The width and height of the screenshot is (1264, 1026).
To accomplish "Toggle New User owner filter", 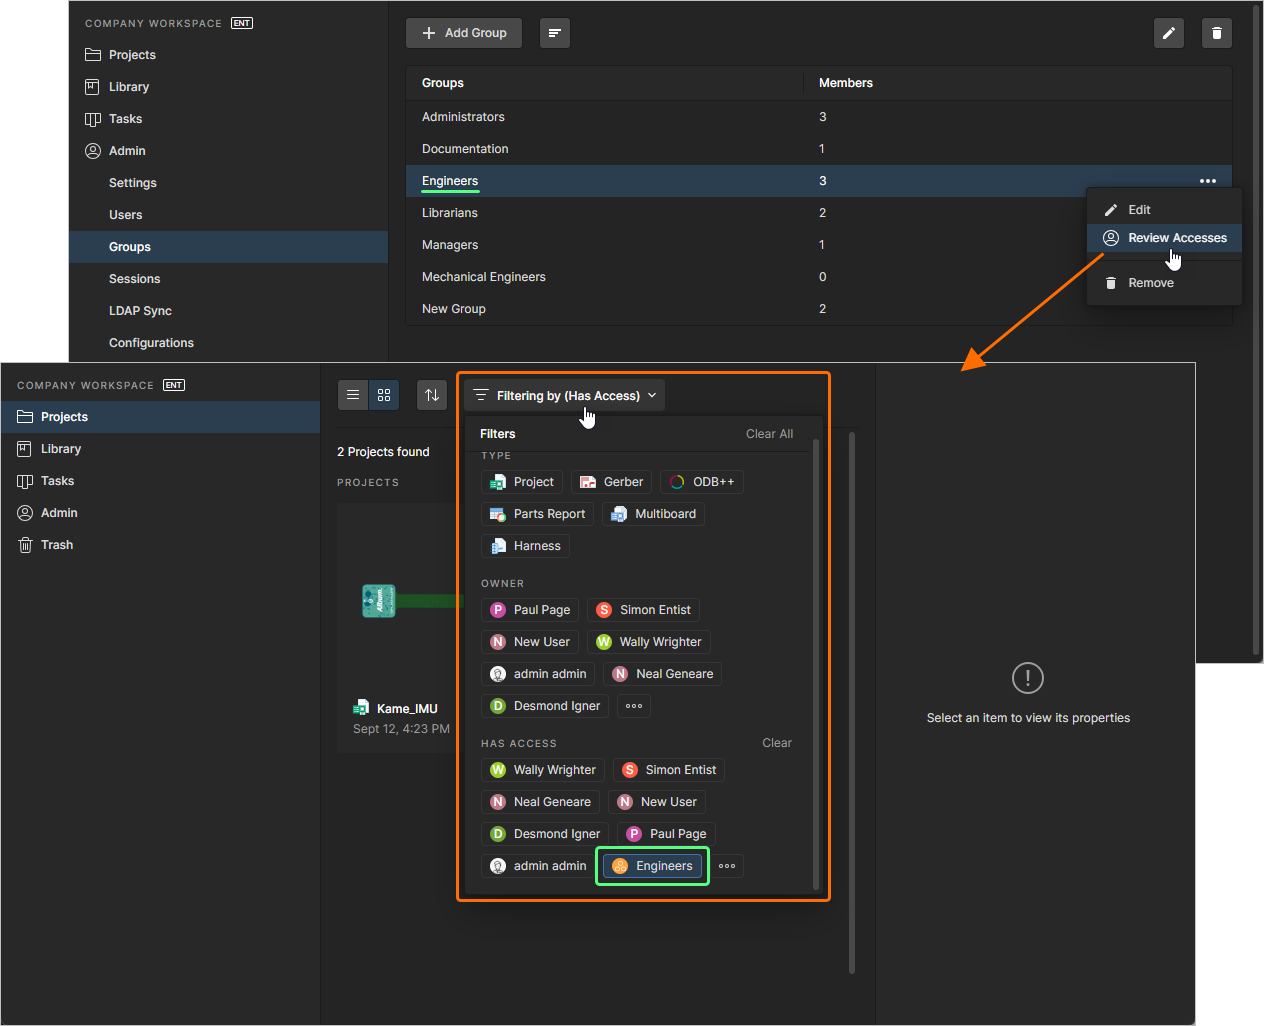I will [530, 642].
